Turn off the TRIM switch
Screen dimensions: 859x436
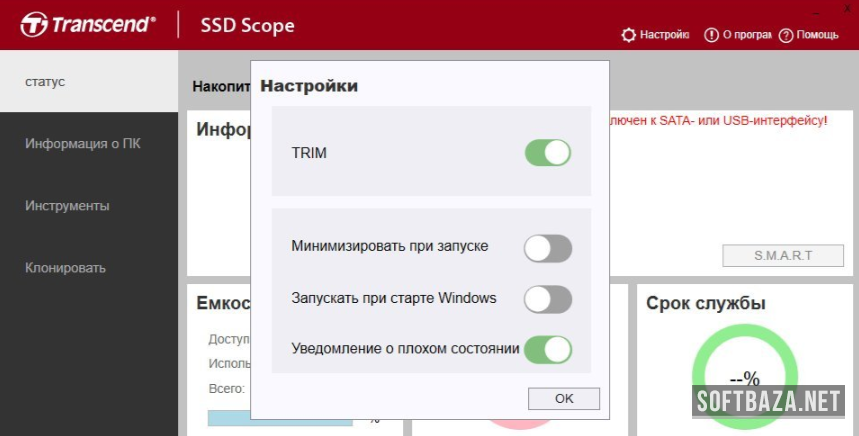point(547,153)
